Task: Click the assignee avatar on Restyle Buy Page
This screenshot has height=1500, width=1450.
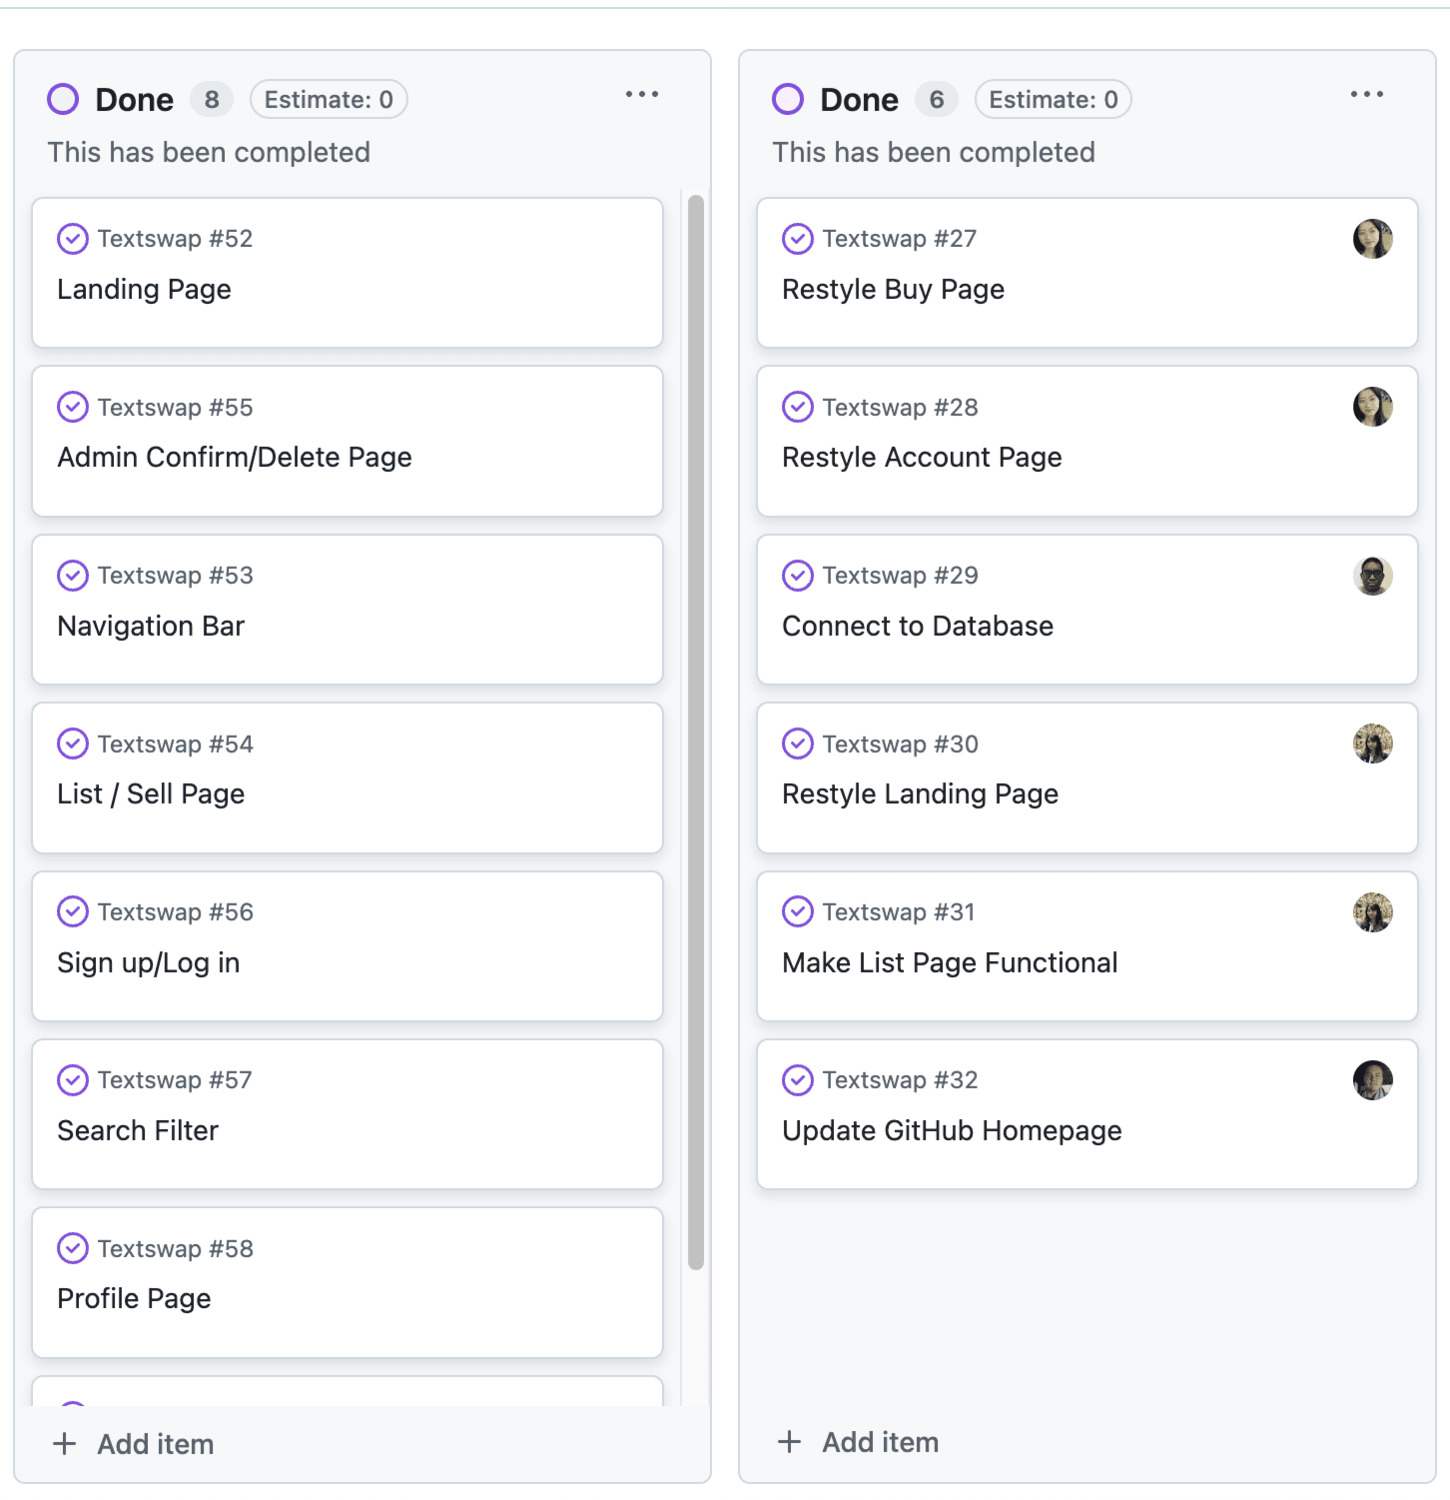Action: 1372,239
